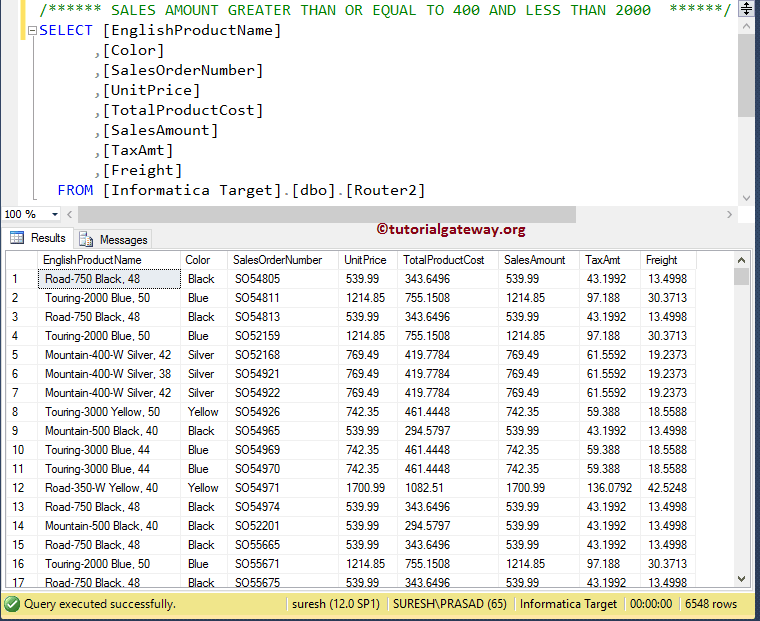
Task: Click the results vertical scrollbar thumb
Action: (741, 277)
